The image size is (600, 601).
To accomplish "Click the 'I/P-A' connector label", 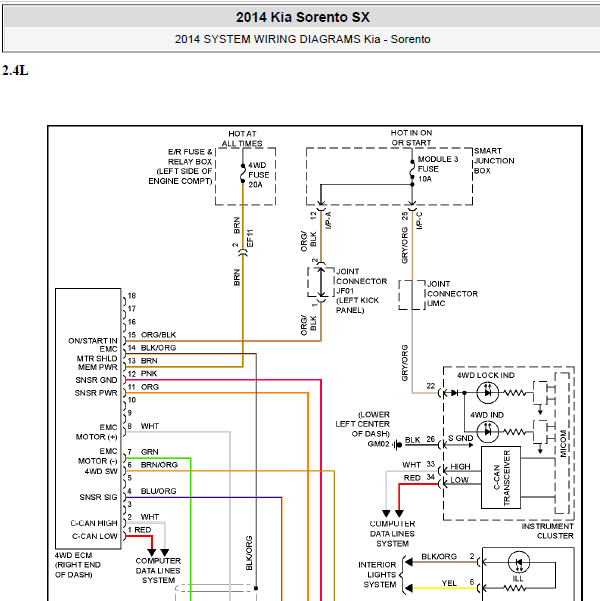I will coord(328,220).
